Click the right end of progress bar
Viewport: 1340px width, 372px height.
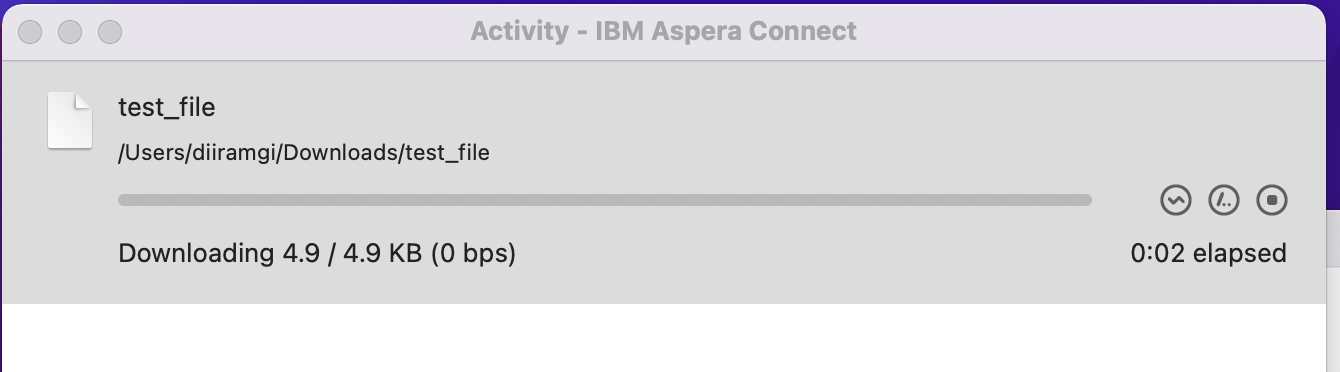[x=1086, y=200]
